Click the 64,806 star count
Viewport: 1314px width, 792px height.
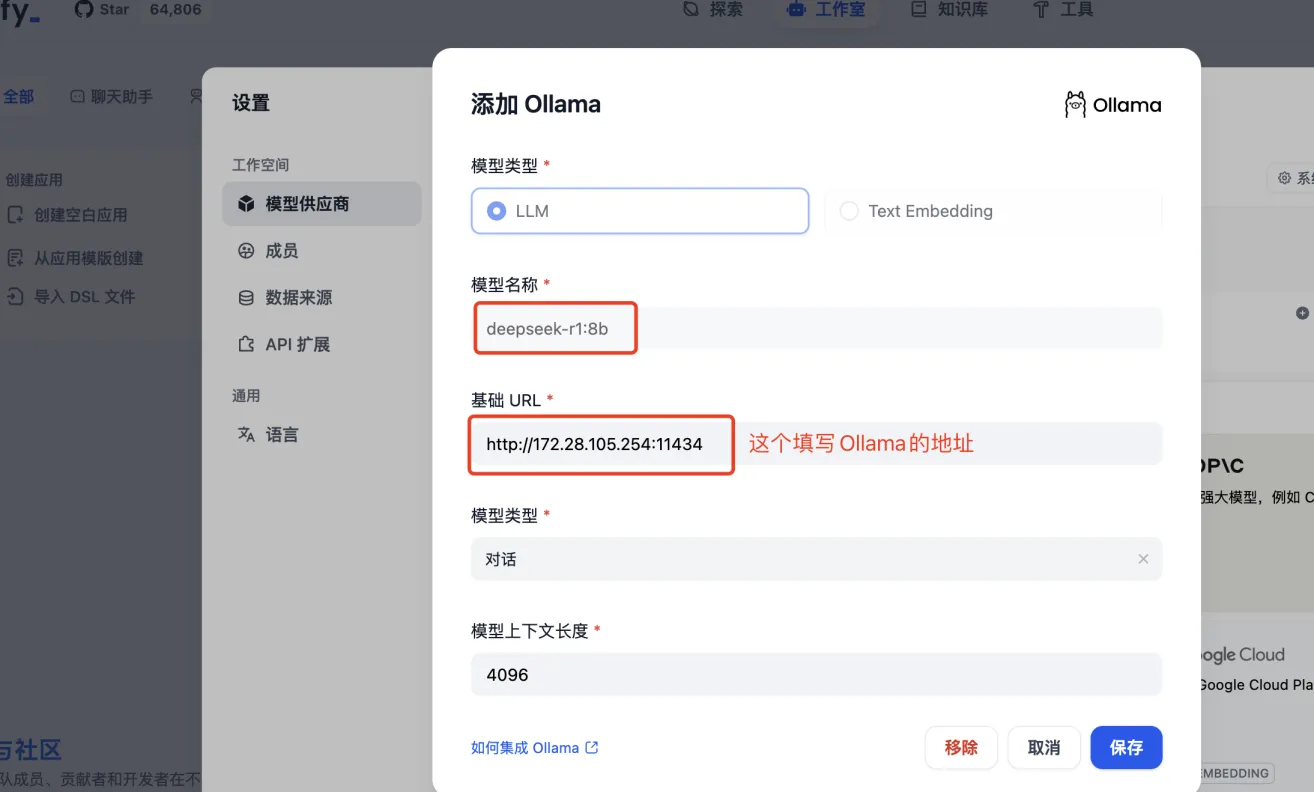point(175,9)
